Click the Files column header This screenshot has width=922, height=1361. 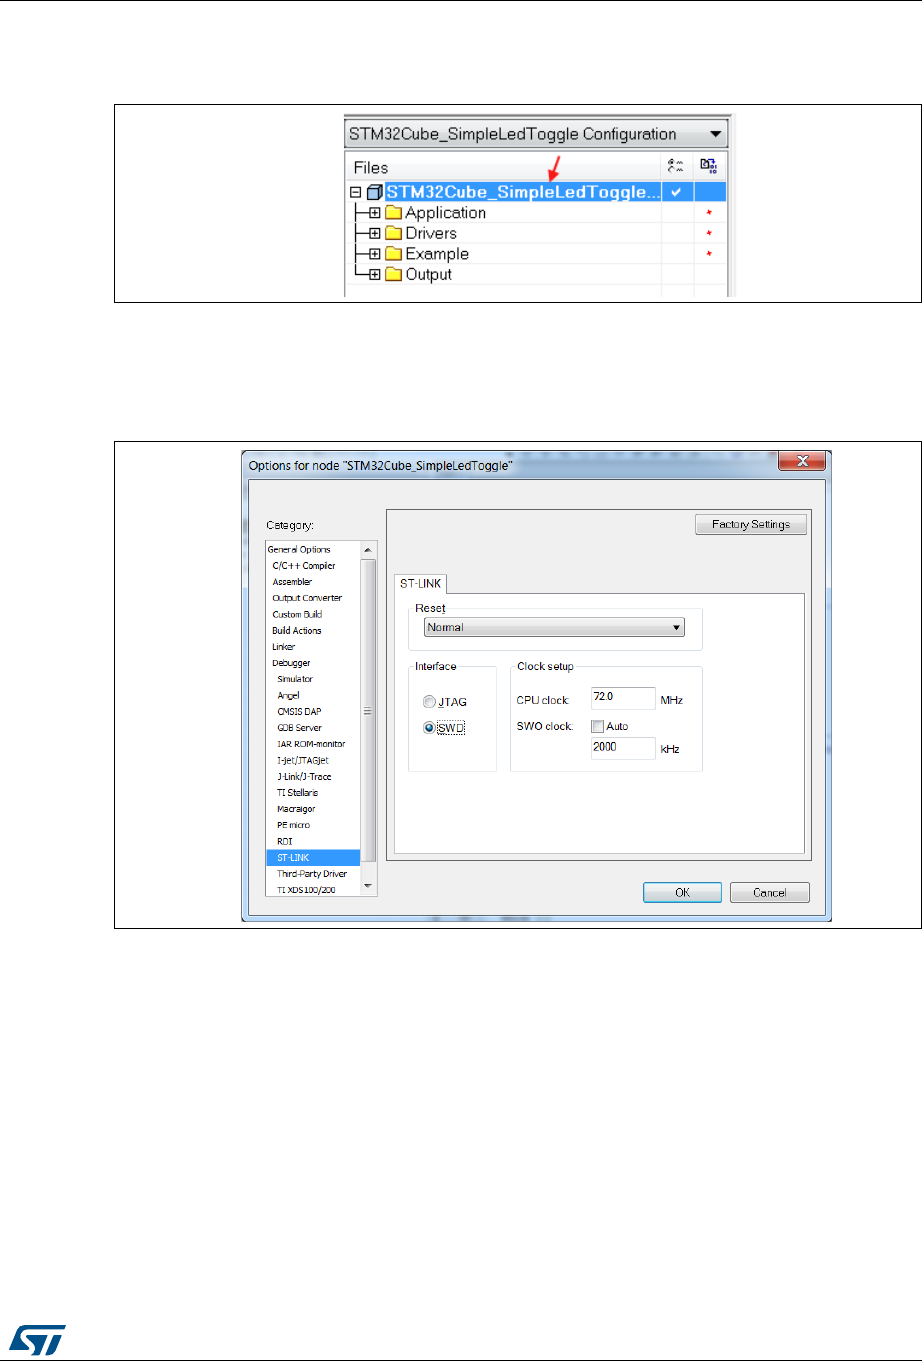[x=503, y=168]
